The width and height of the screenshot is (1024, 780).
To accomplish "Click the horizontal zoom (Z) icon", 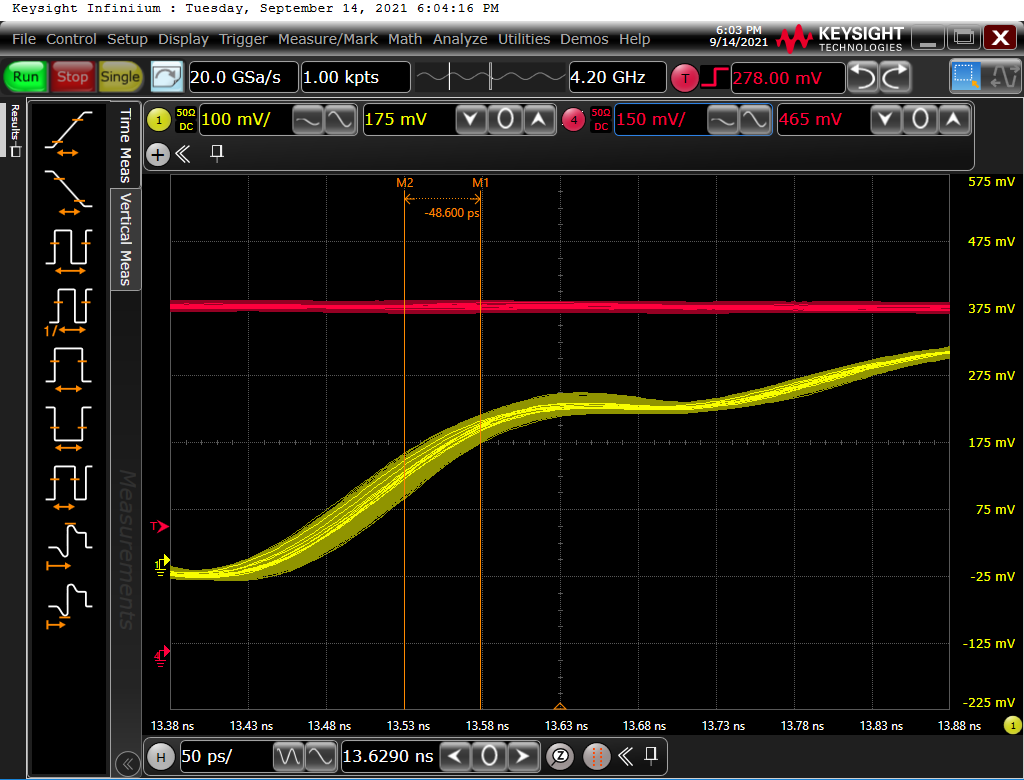I will tap(561, 756).
